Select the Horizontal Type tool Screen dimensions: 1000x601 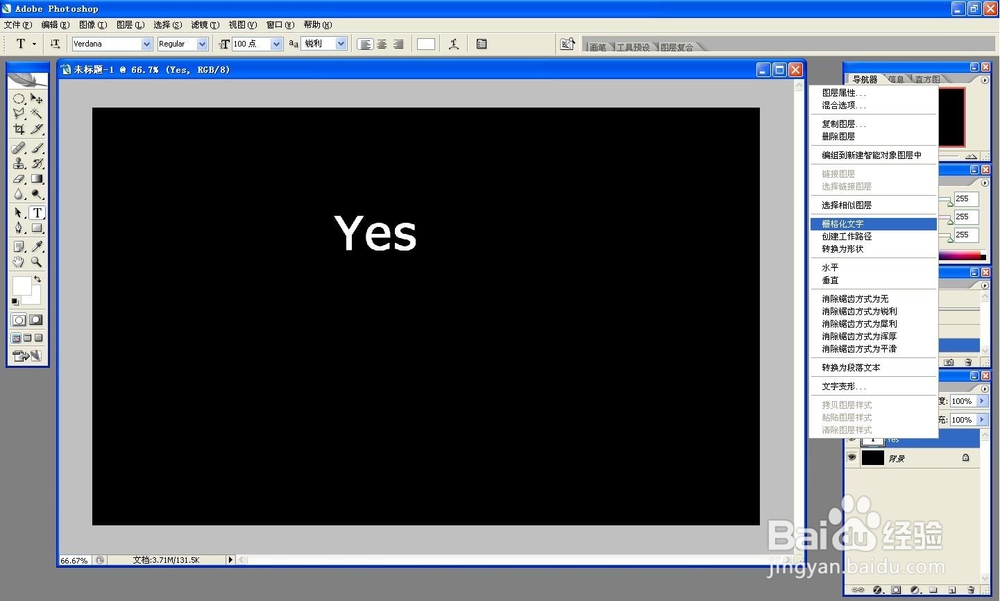[x=36, y=212]
